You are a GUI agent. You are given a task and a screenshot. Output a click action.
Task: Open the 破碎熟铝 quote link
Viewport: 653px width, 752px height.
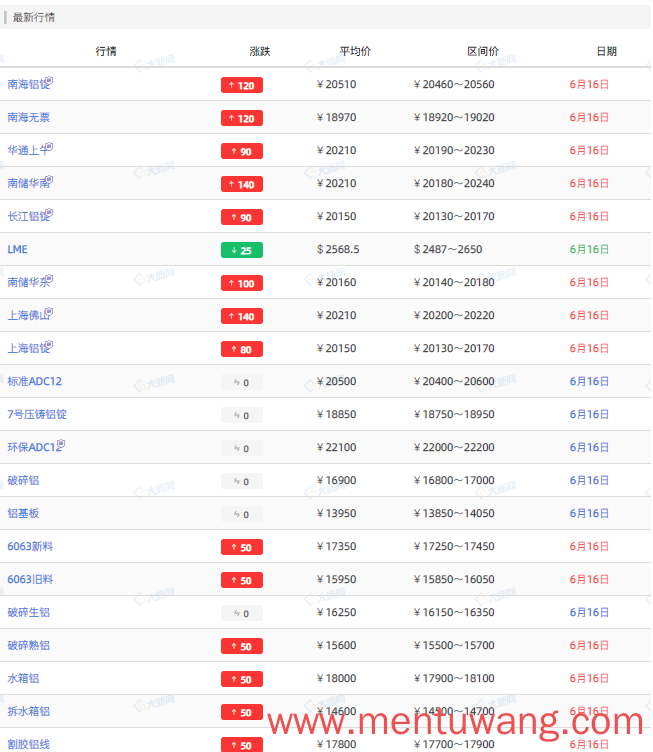click(x=28, y=646)
